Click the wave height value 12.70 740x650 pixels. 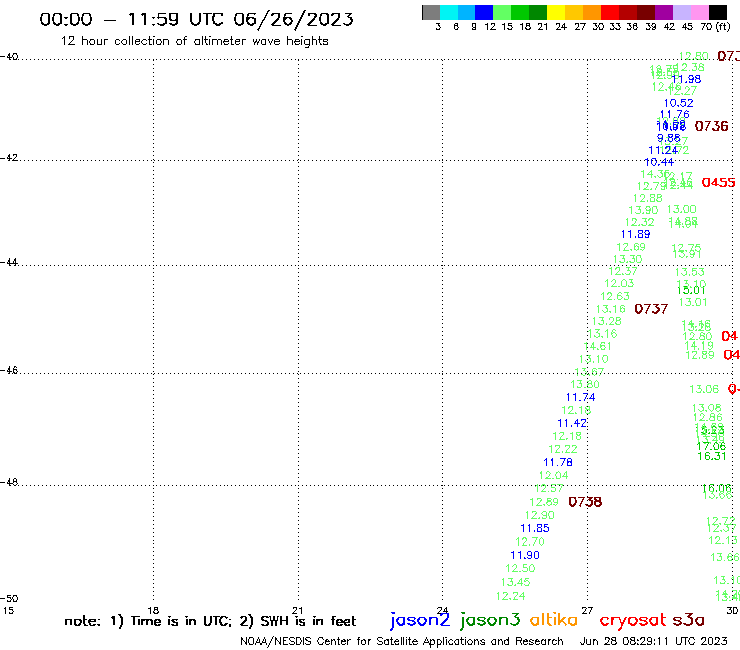pyautogui.click(x=530, y=542)
